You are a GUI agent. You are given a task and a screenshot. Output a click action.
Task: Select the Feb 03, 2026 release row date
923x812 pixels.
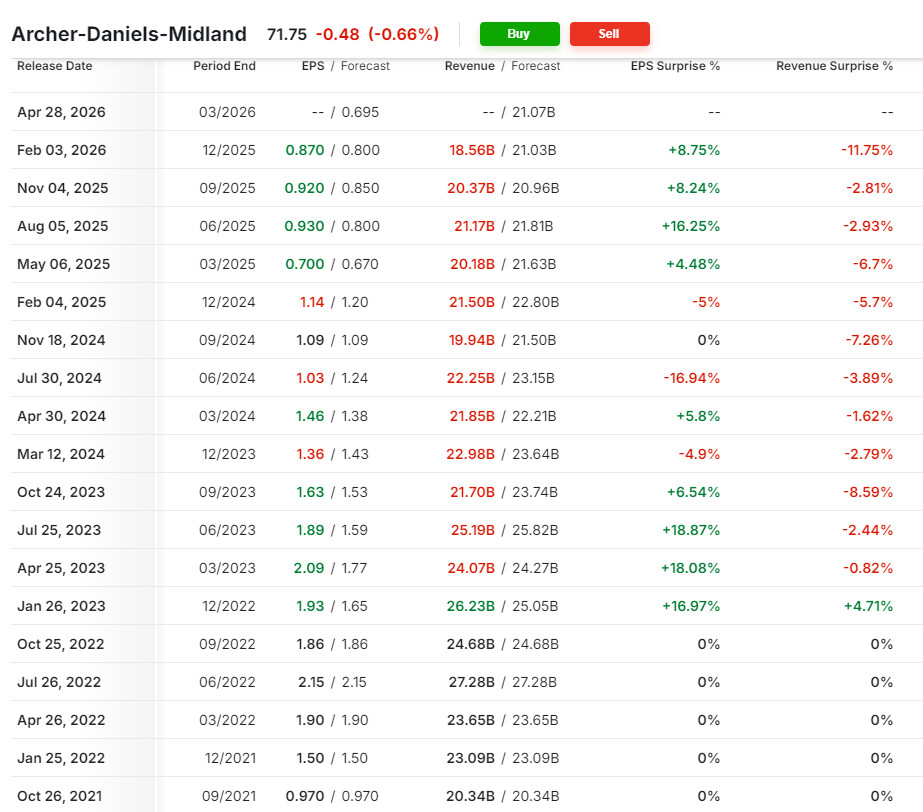coord(61,150)
